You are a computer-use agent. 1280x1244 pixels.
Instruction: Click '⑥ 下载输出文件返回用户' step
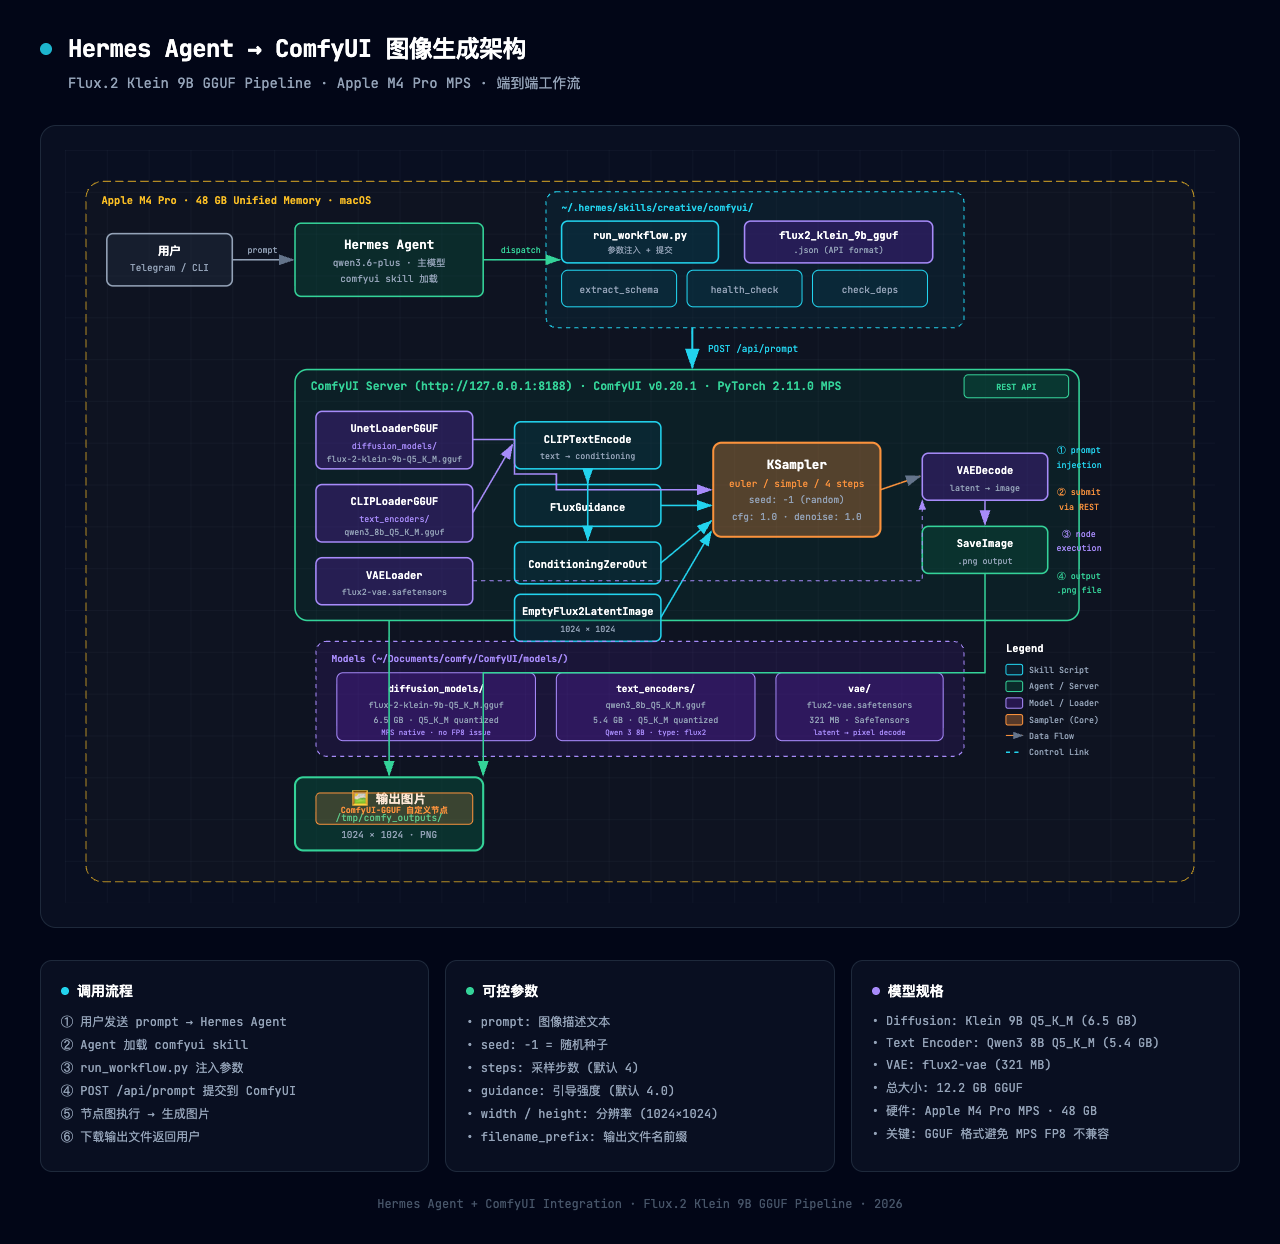coord(130,1136)
